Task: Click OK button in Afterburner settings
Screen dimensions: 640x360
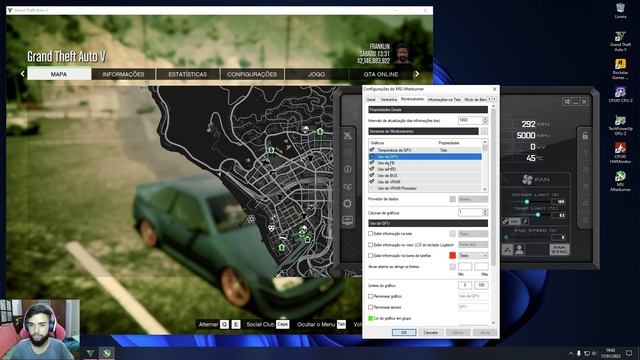Action: 404,332
